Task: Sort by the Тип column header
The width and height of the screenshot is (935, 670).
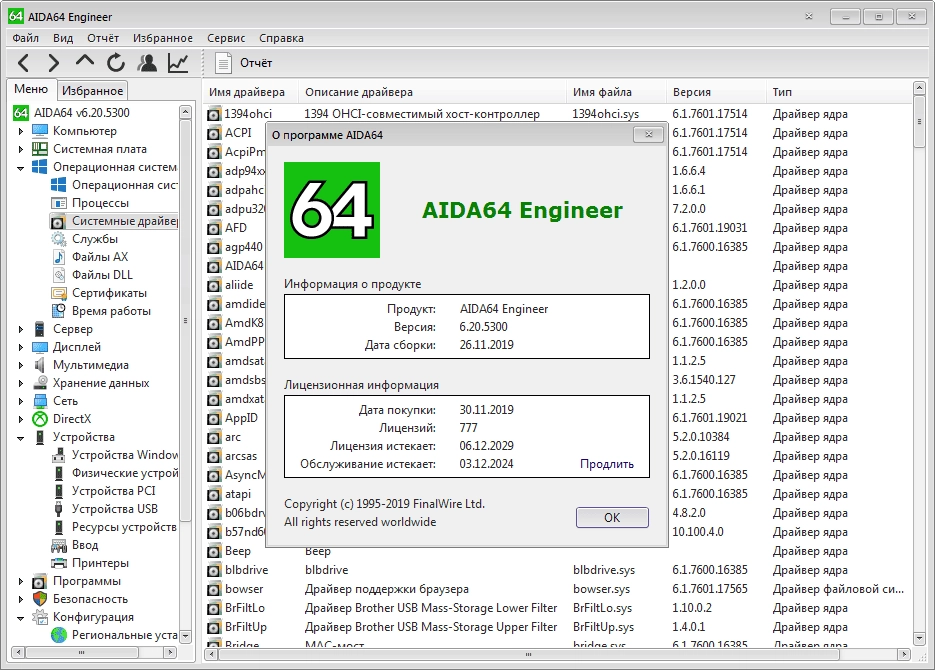Action: (838, 92)
